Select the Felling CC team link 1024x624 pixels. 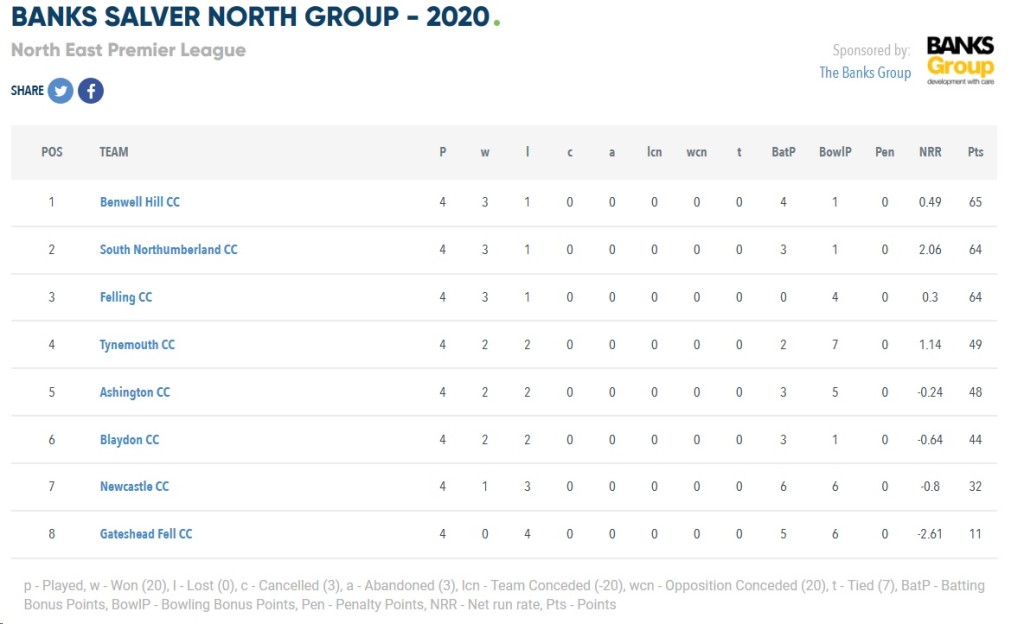126,298
